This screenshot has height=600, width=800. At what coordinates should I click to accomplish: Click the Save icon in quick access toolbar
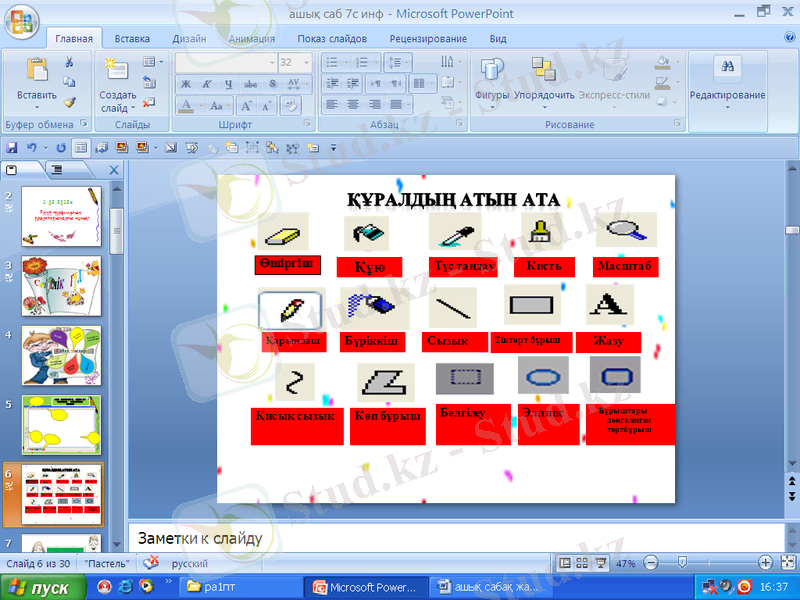point(12,147)
